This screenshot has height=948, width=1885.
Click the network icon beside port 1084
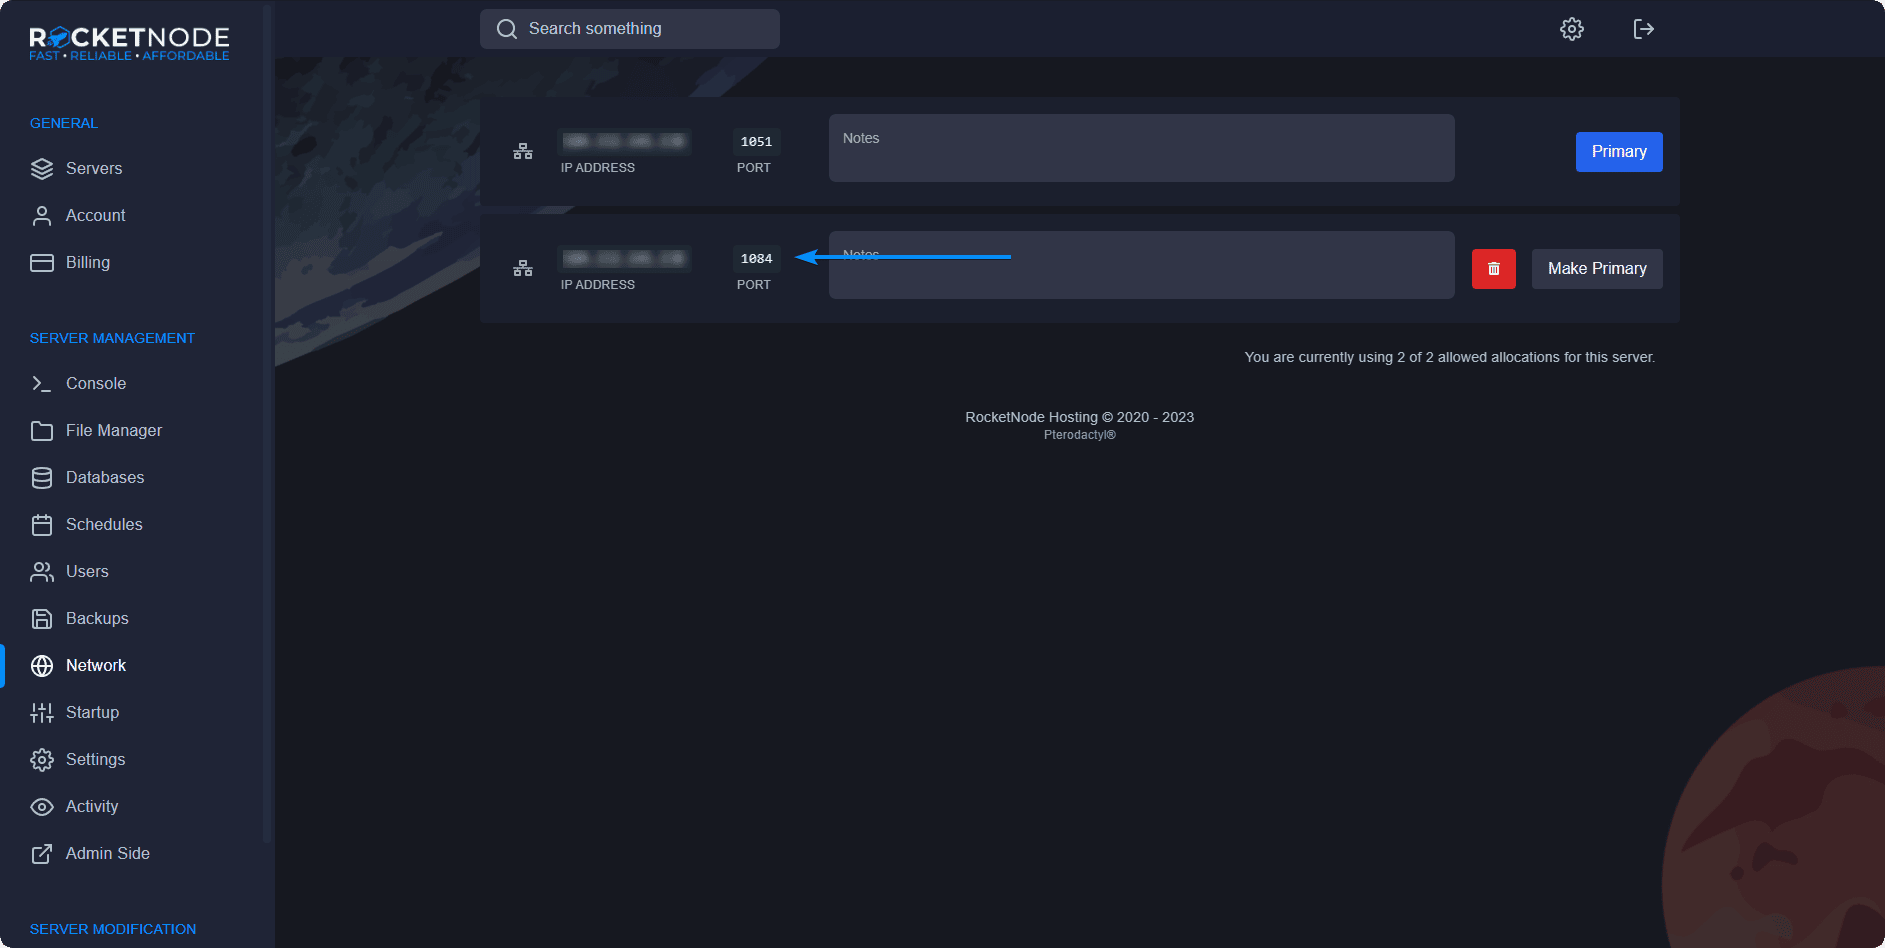[x=523, y=269]
